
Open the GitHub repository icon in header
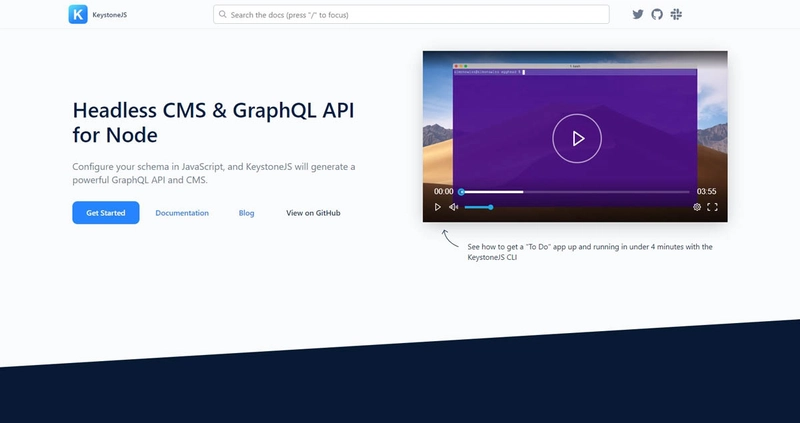pyautogui.click(x=657, y=14)
